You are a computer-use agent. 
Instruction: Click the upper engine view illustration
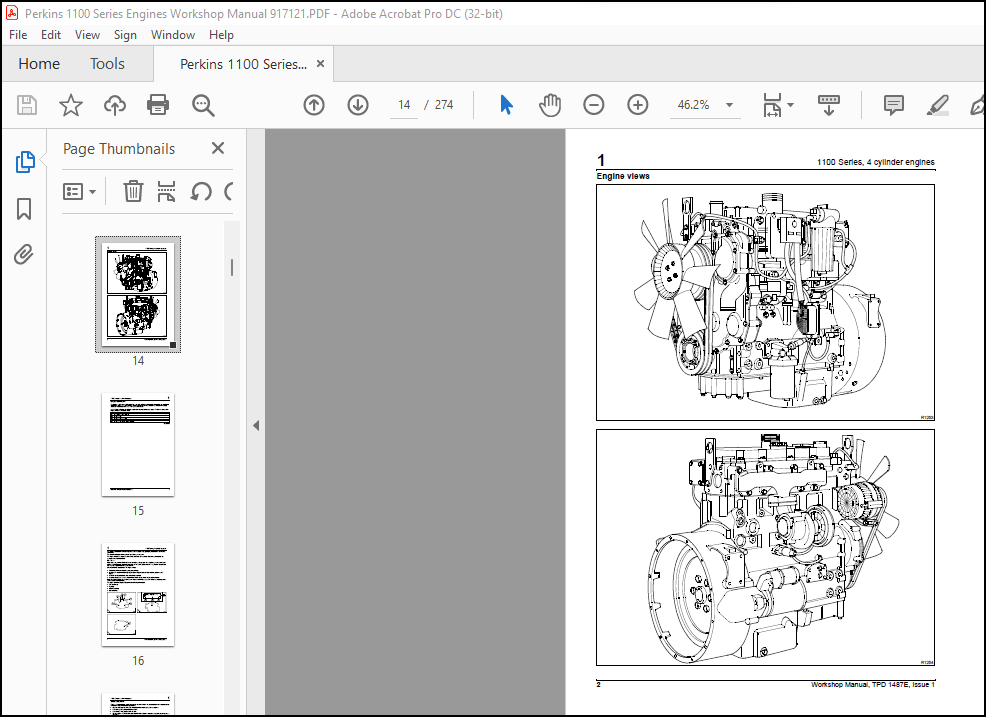pos(765,303)
